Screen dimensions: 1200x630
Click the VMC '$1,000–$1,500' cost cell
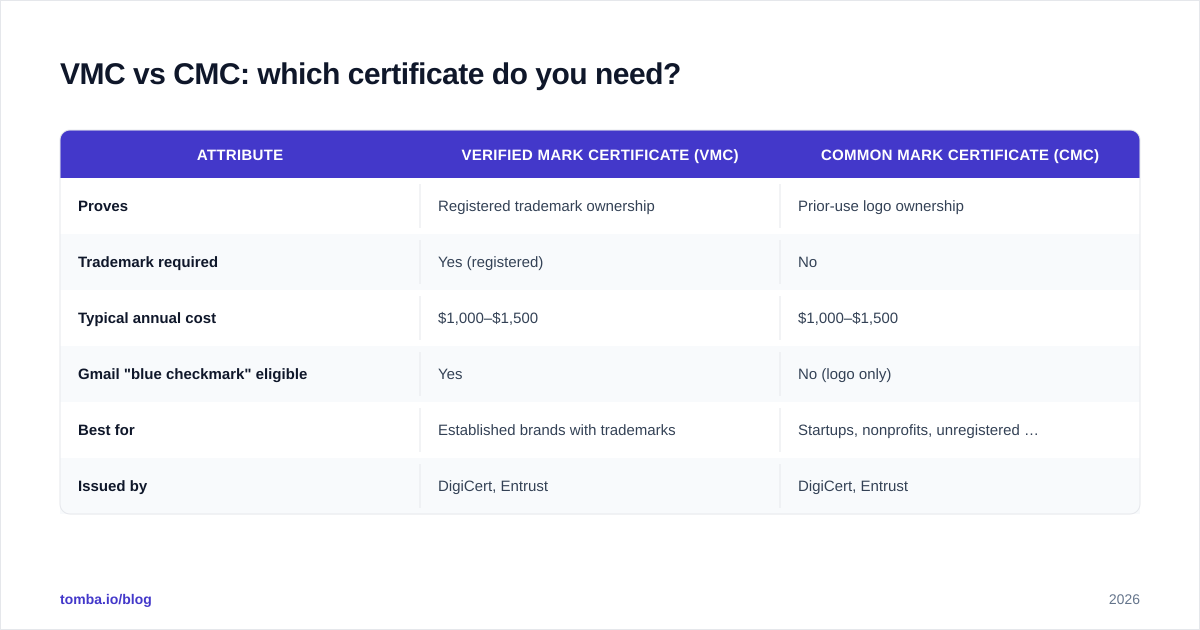pyautogui.click(x=488, y=318)
